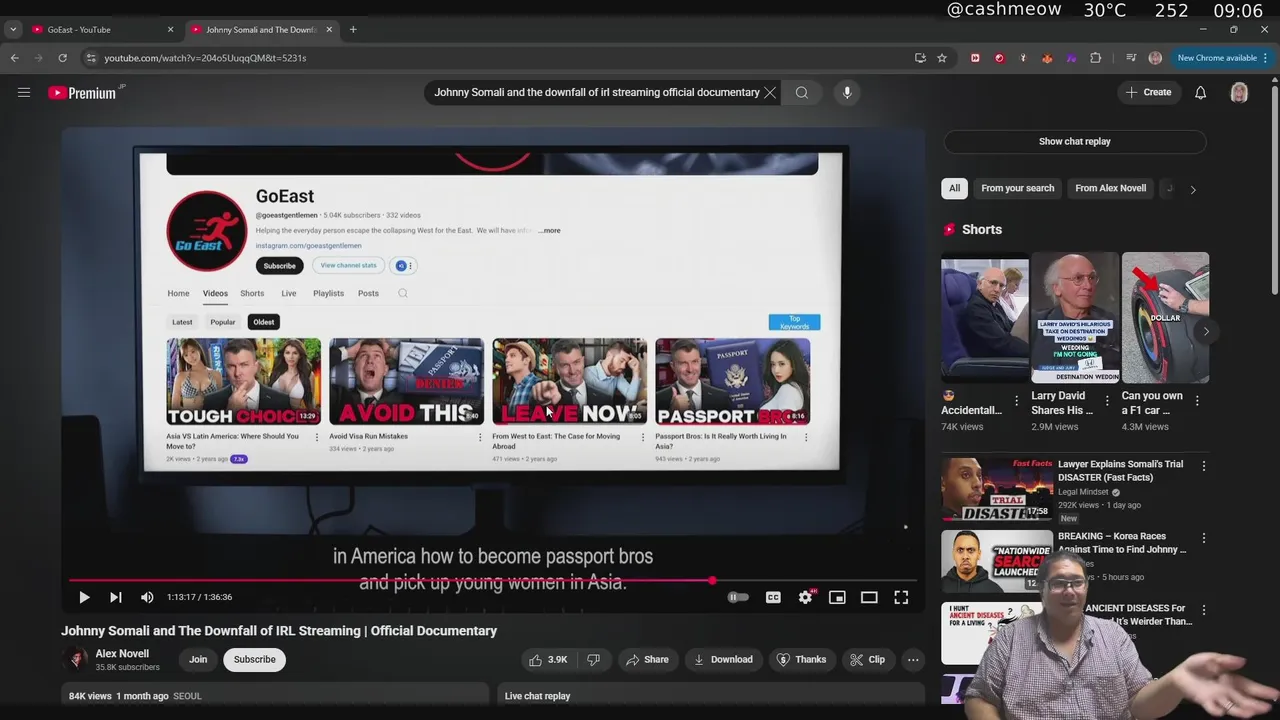
Task: Open options for Lawyer Explains video
Action: [1203, 466]
